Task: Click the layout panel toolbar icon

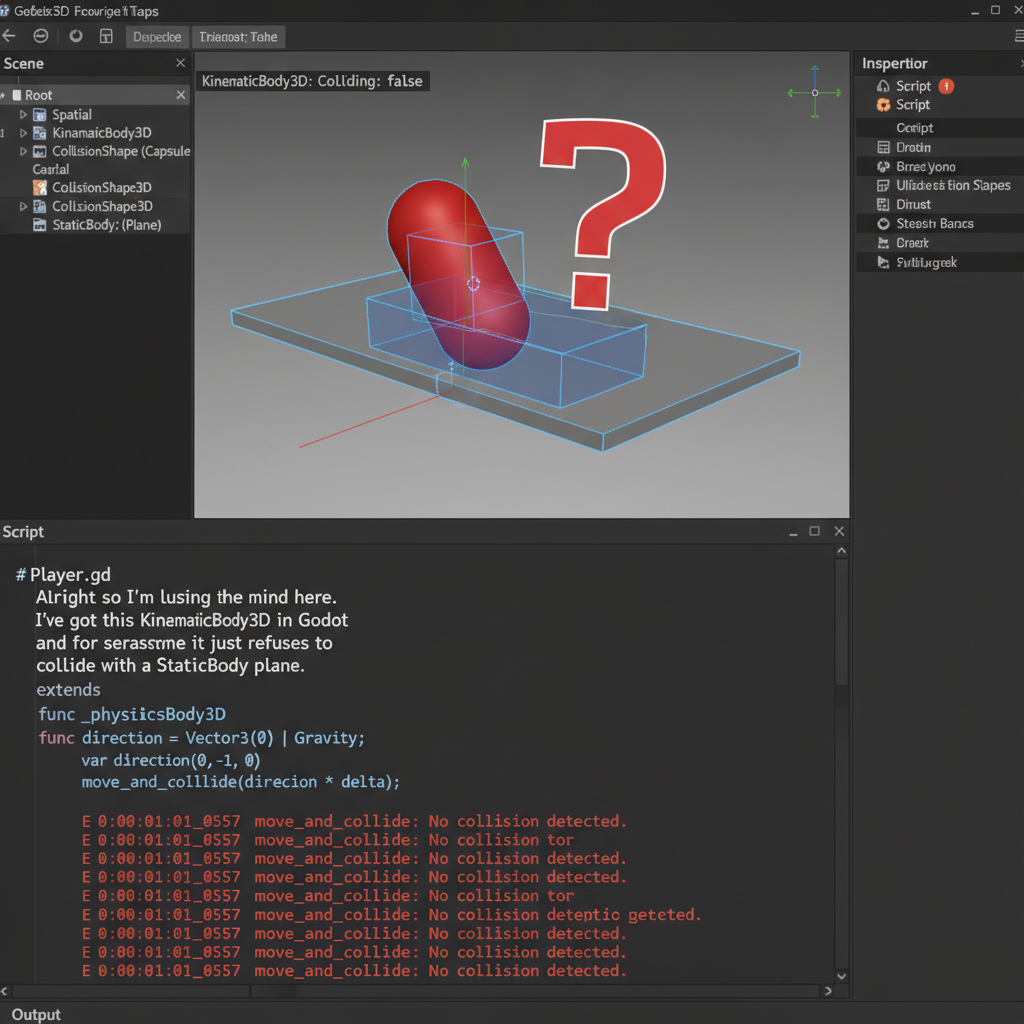Action: click(x=106, y=36)
